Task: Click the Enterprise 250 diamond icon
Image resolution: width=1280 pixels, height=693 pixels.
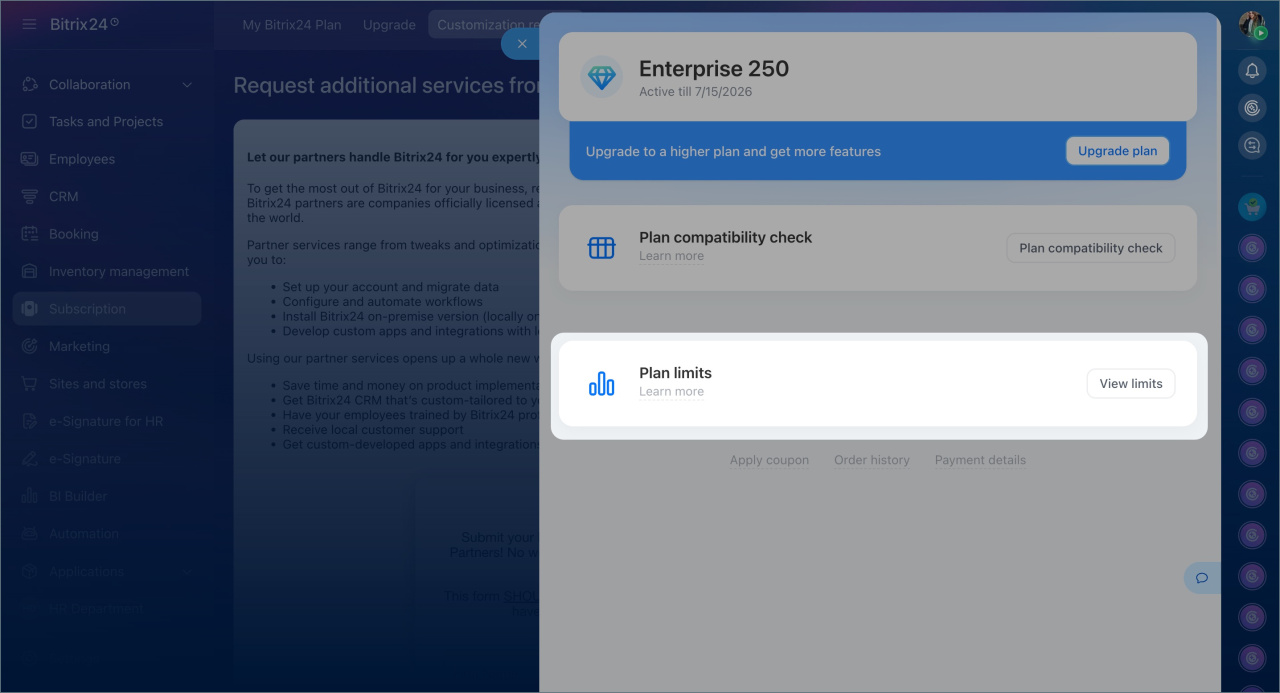Action: tap(601, 78)
